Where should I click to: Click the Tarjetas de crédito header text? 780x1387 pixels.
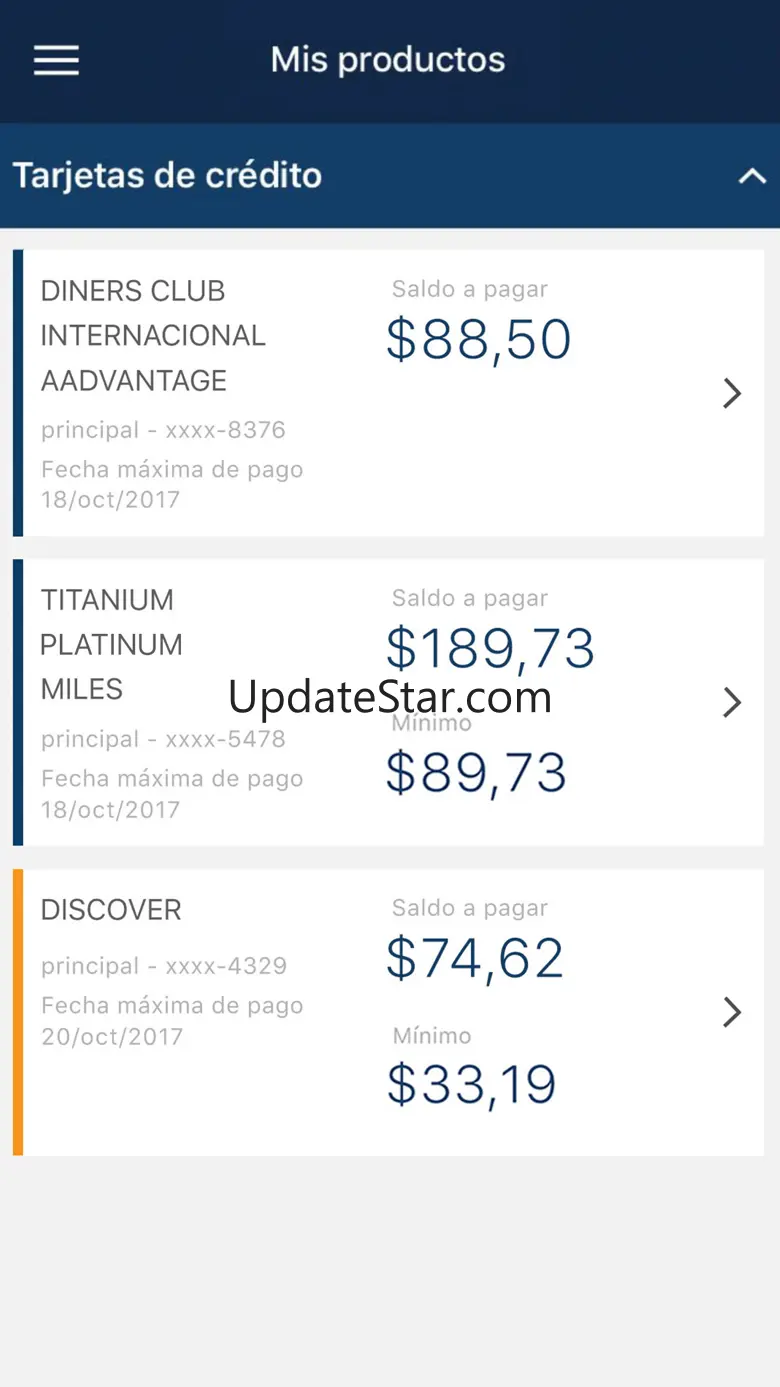coord(167,176)
